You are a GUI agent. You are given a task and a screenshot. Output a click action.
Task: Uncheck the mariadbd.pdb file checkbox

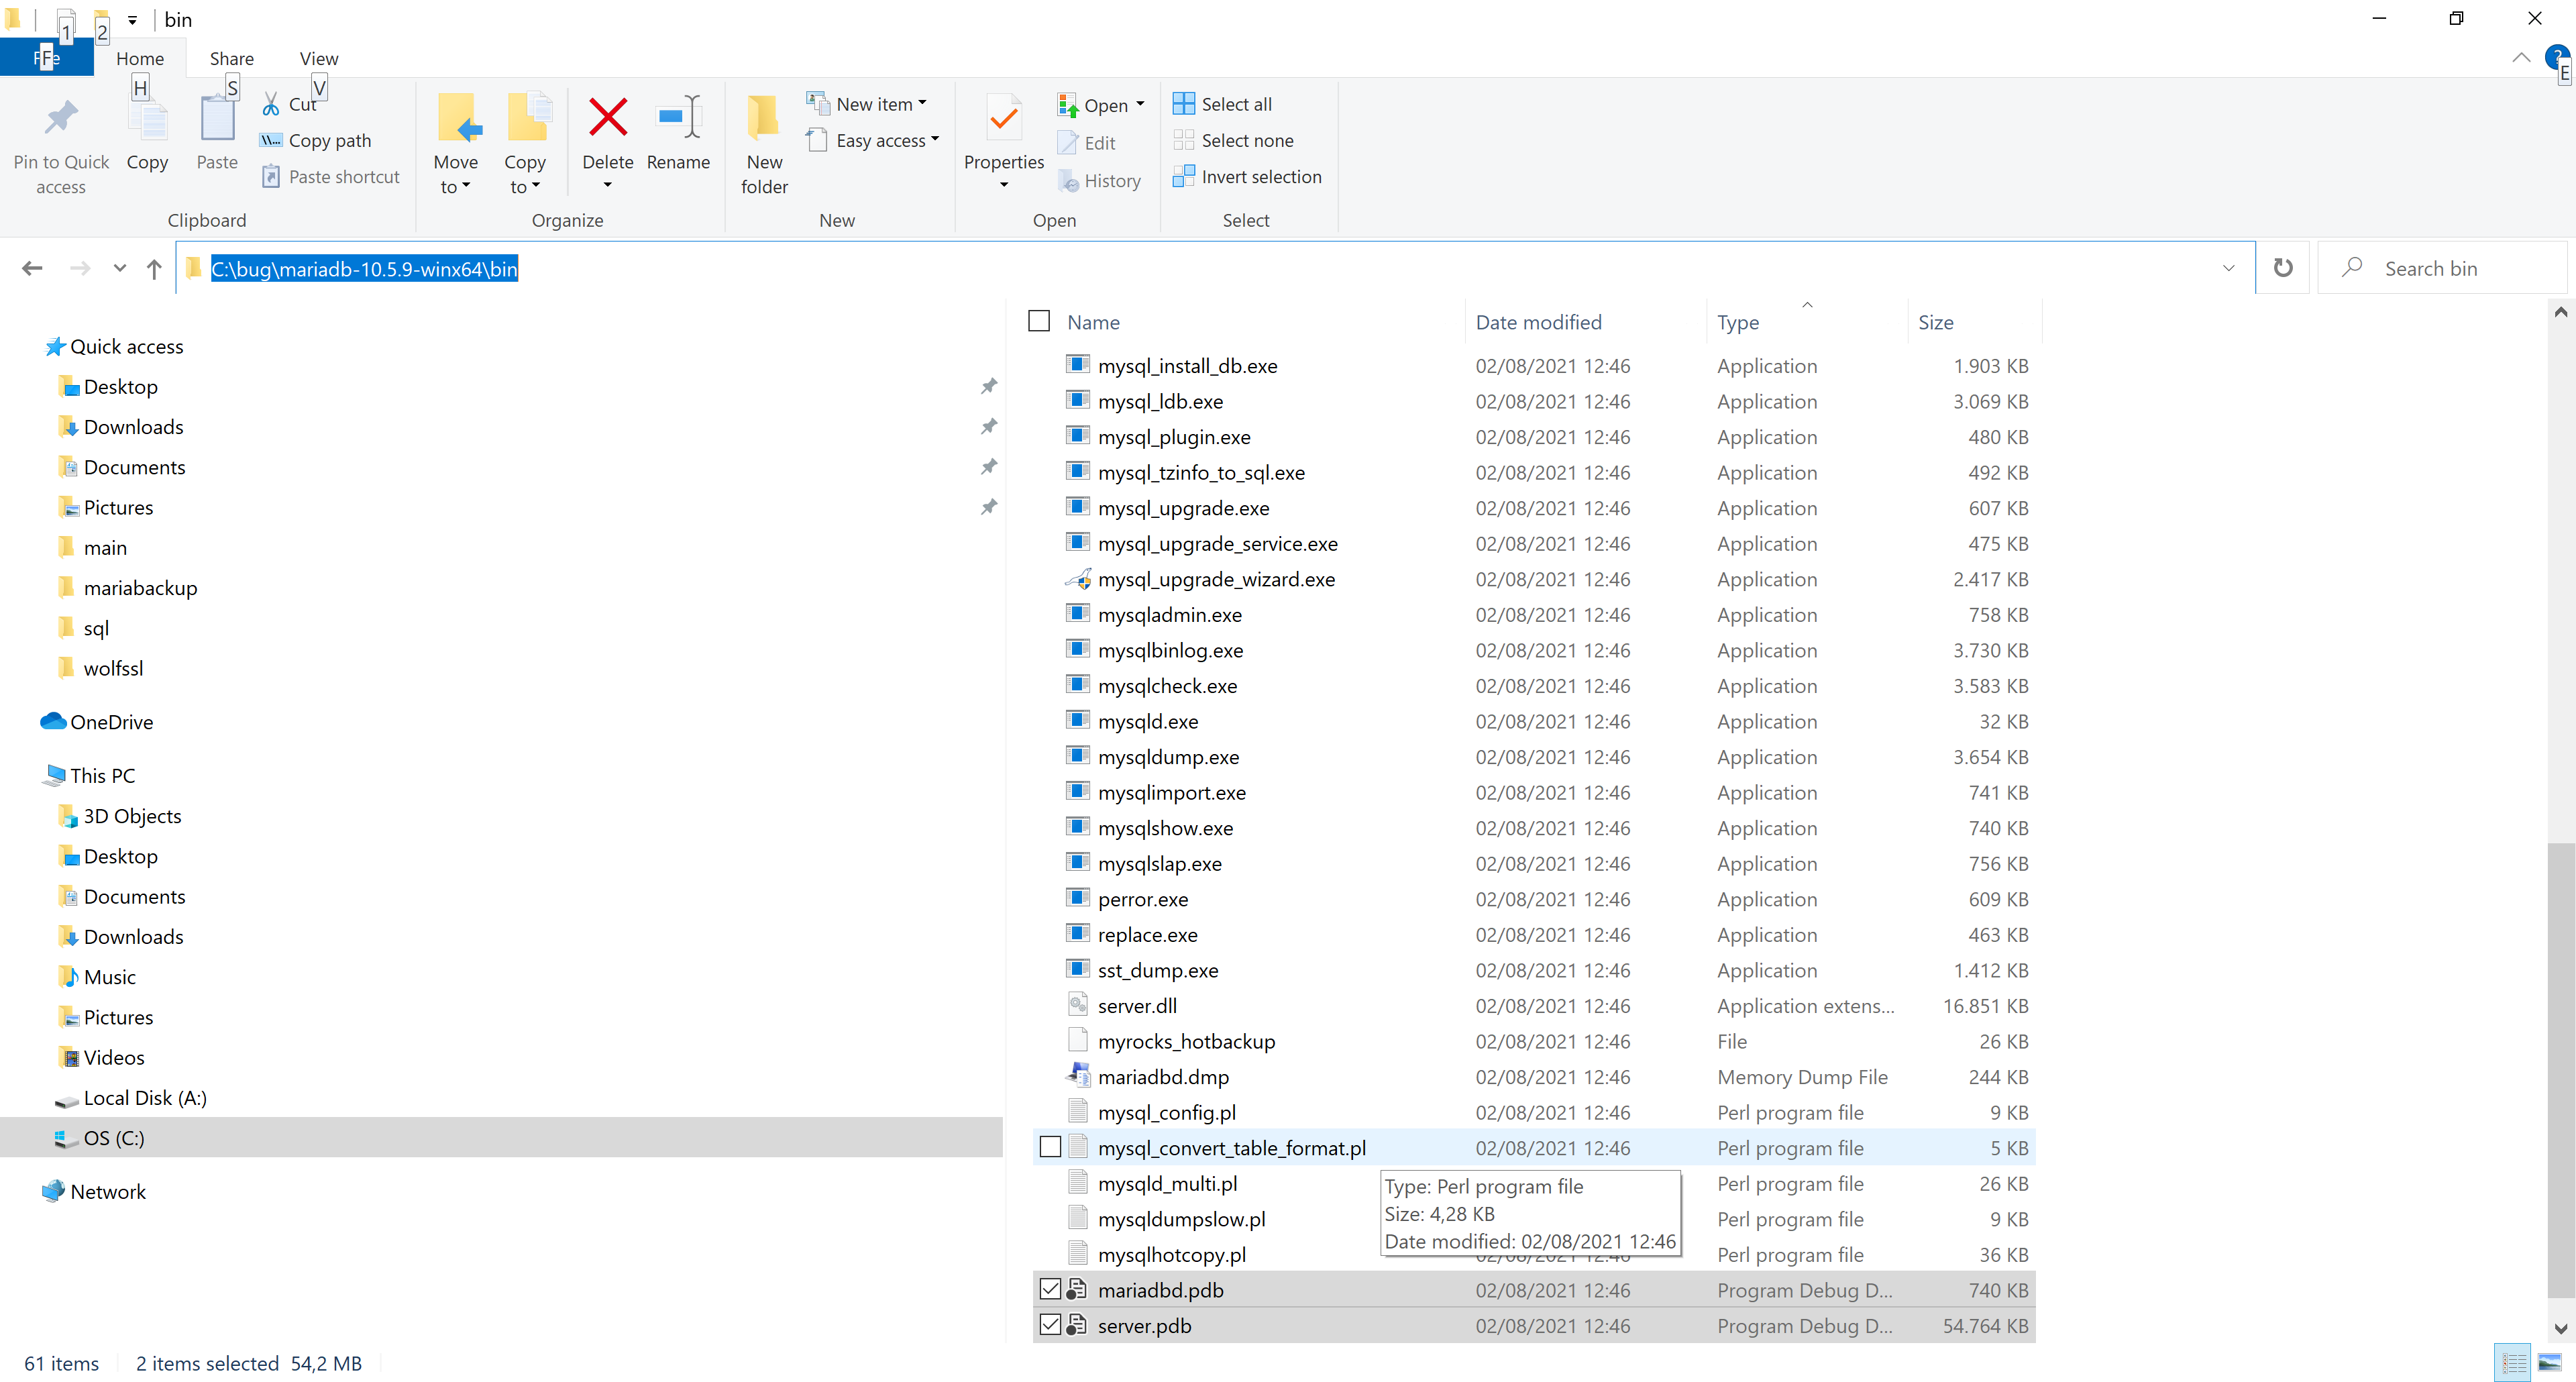point(1050,1289)
